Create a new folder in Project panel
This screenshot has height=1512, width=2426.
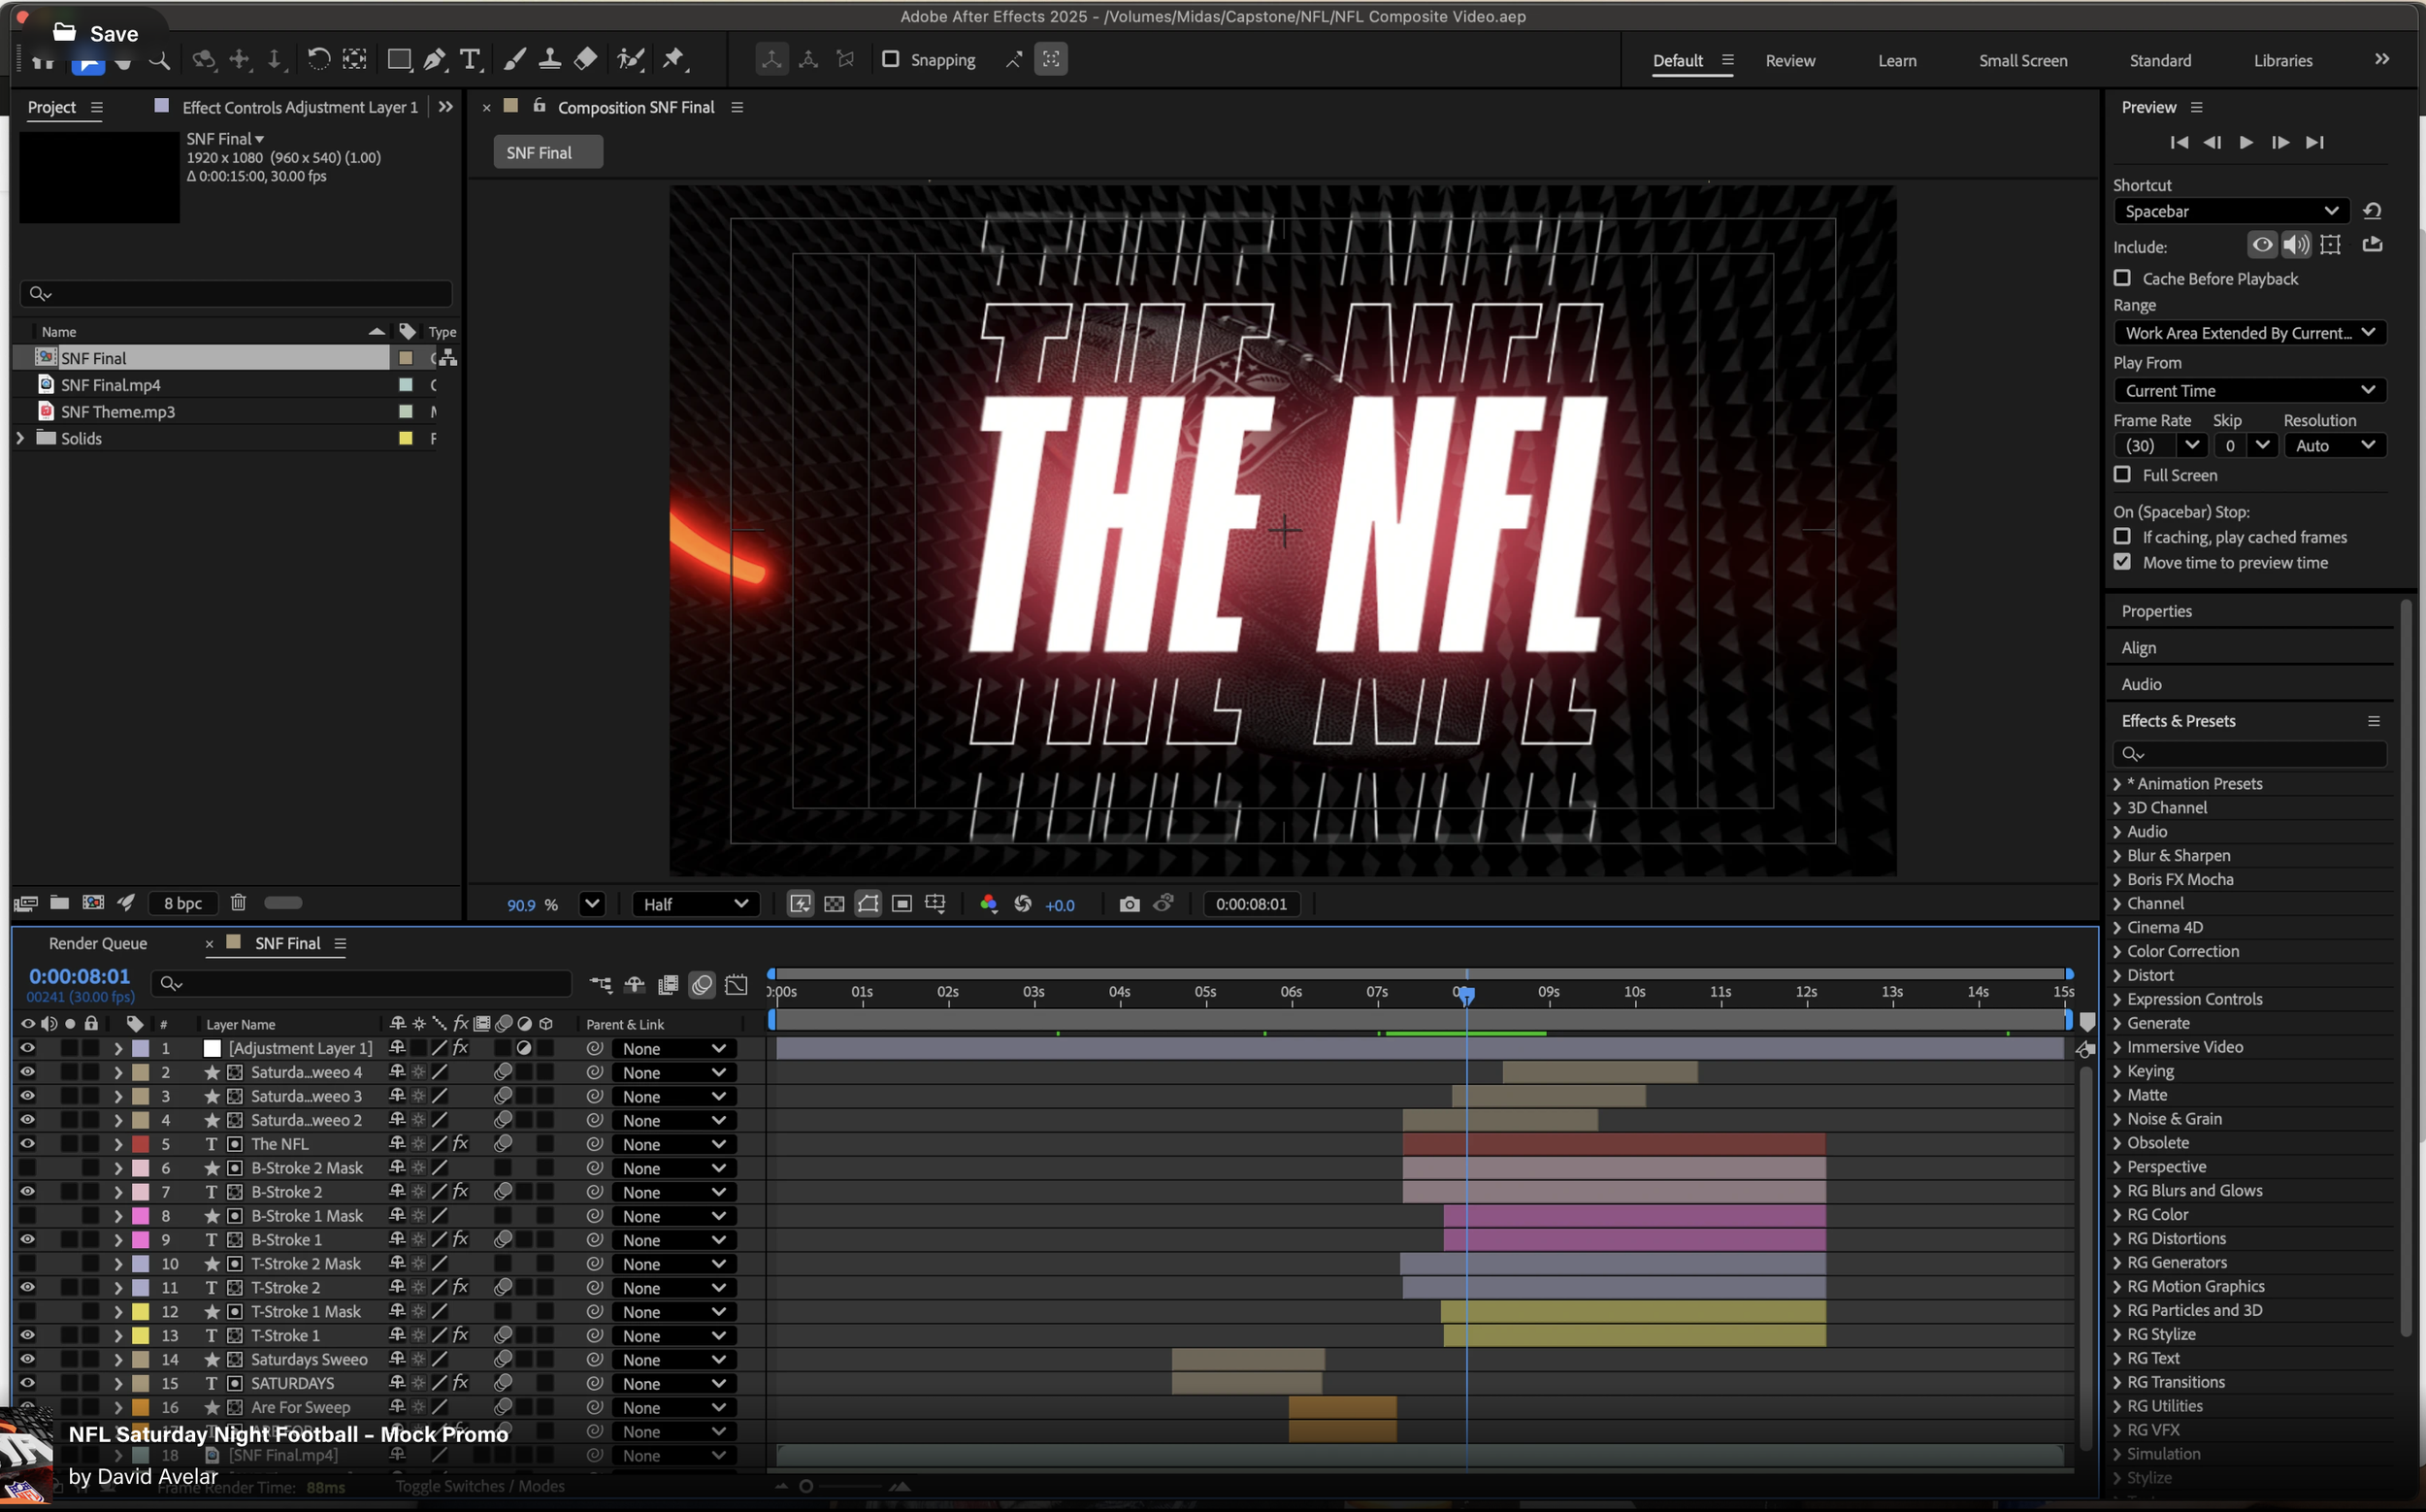60,903
